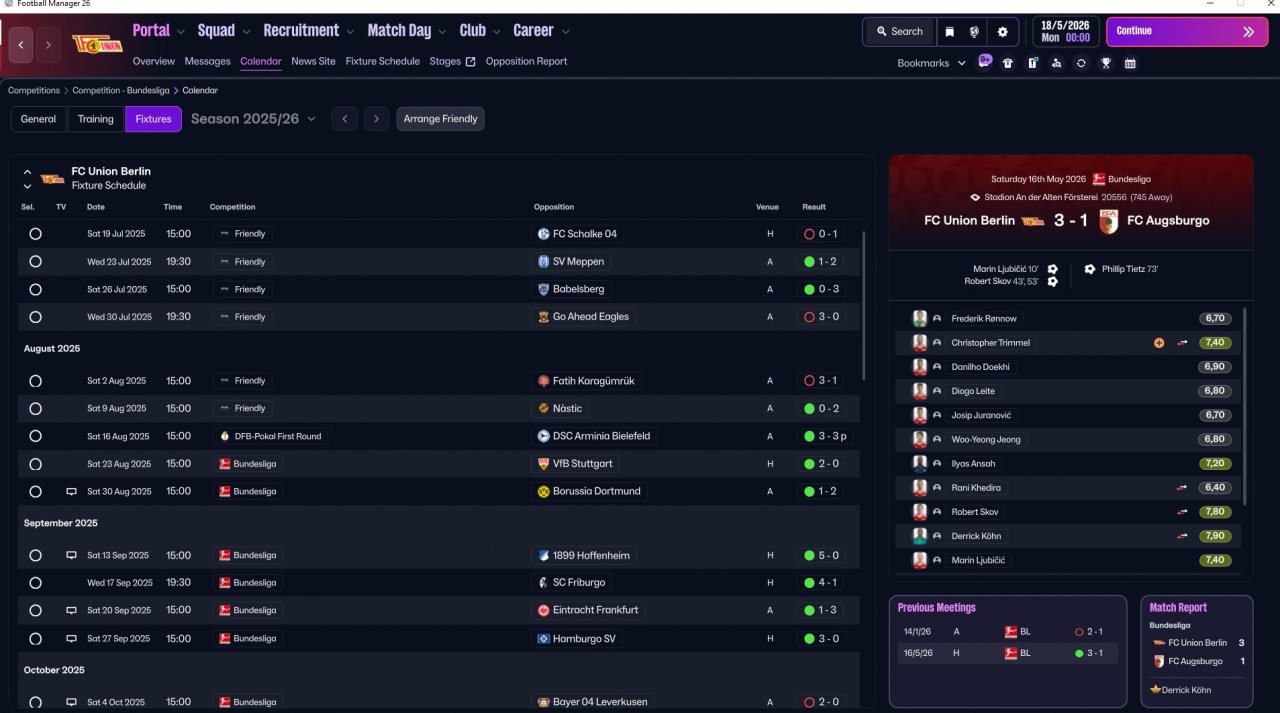Open the Overview submenu item
The width and height of the screenshot is (1280, 713).
153,61
